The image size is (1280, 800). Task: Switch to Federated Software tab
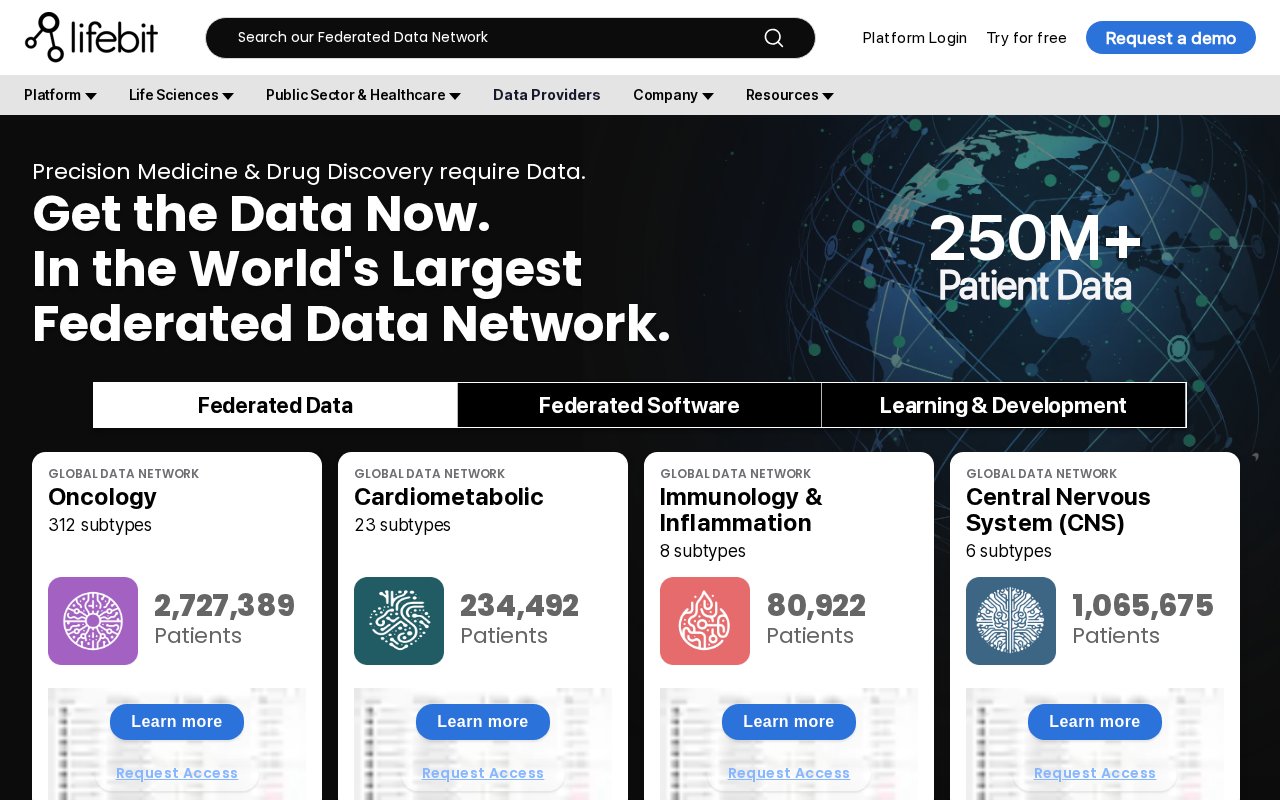pos(639,405)
